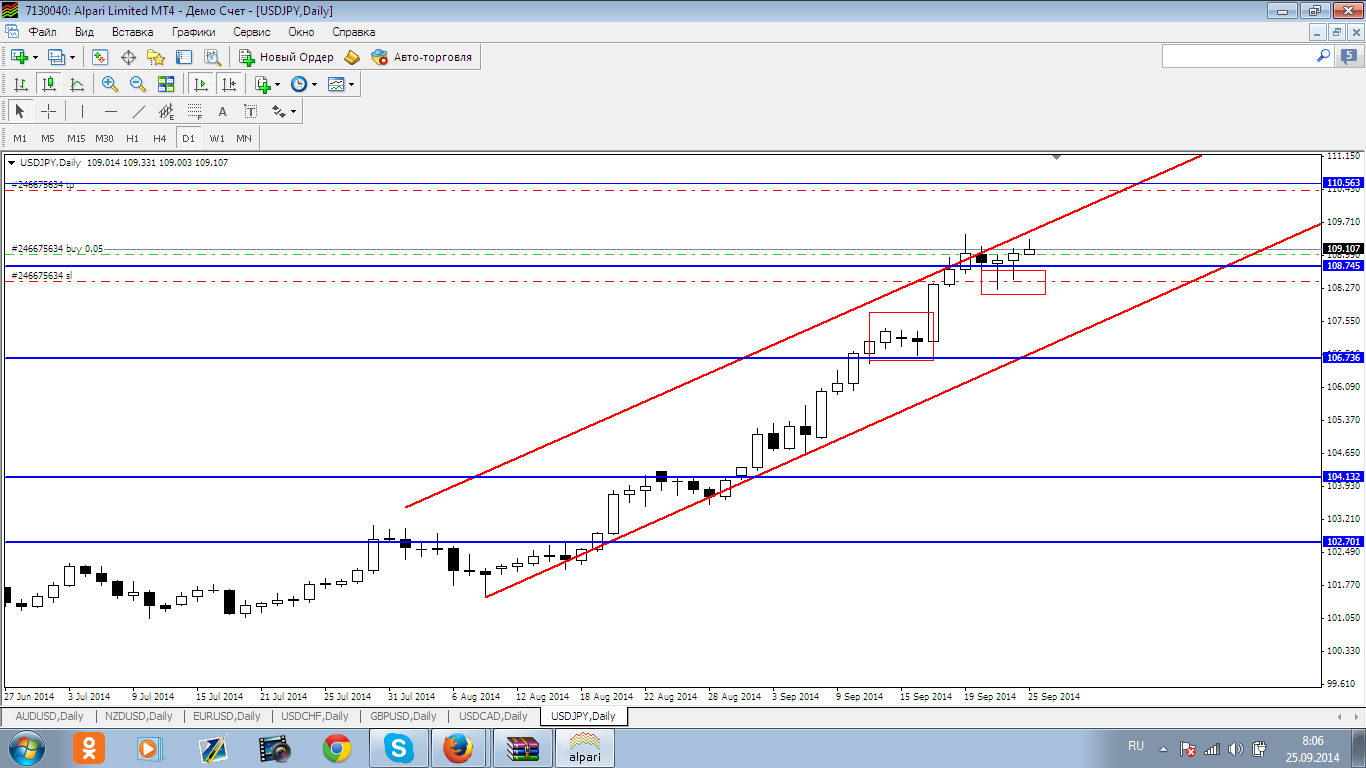1366x768 pixels.
Task: Switch chart to bar chart type
Action: point(20,84)
